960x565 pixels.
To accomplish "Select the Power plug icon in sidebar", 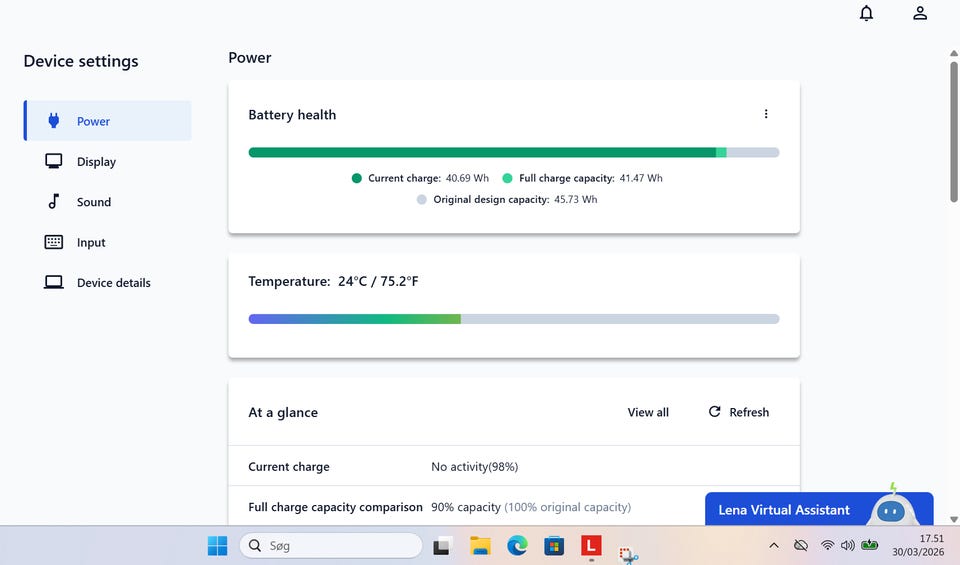I will (x=54, y=121).
